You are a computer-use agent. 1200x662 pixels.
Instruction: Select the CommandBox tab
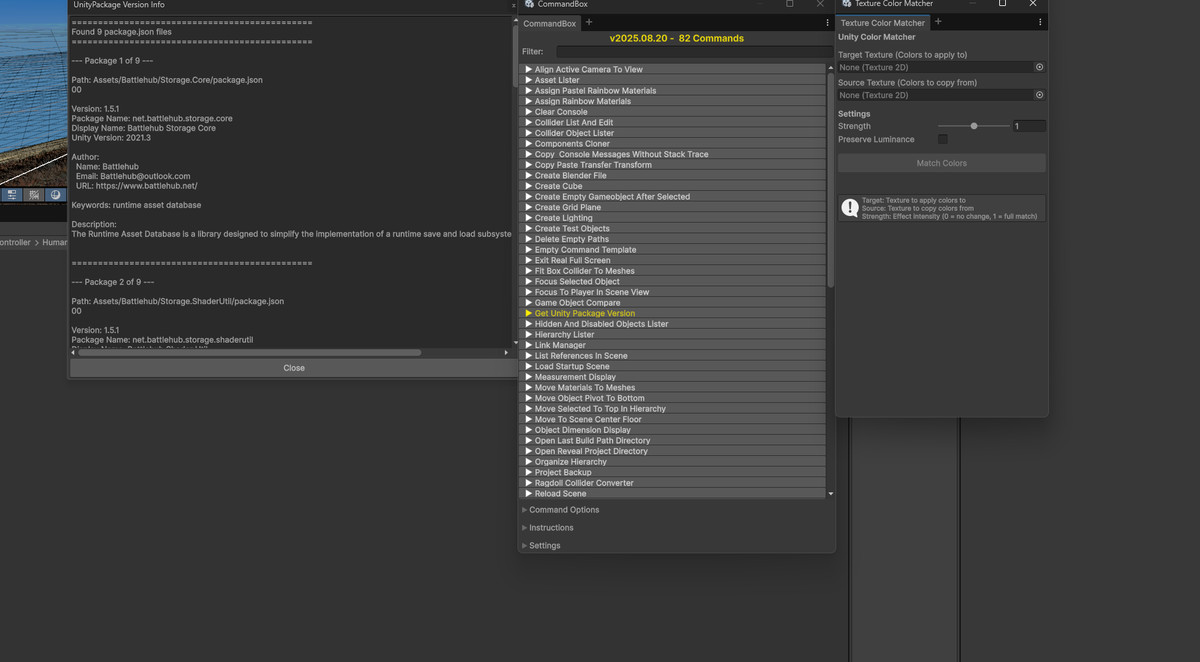coord(549,23)
